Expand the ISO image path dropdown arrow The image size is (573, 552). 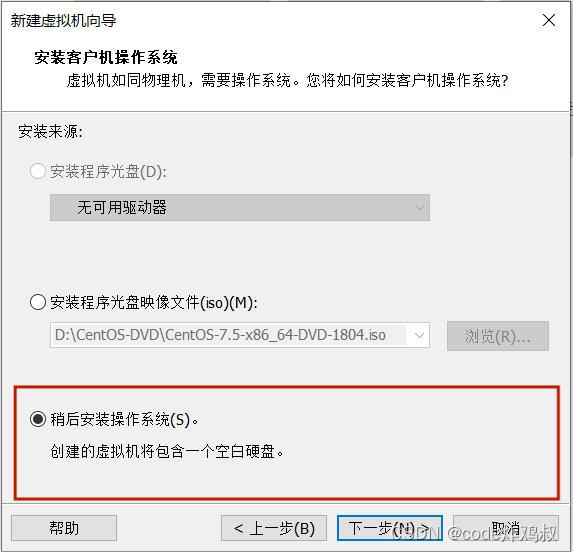[x=419, y=335]
